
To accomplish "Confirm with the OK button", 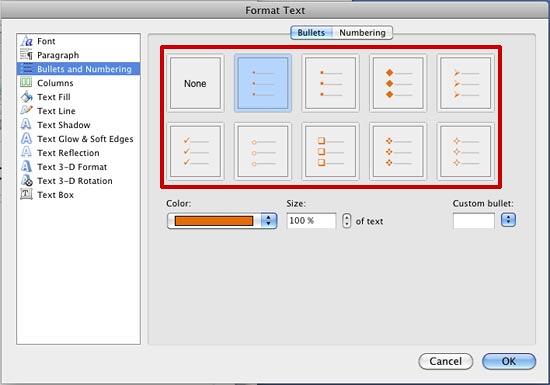I will tap(509, 361).
